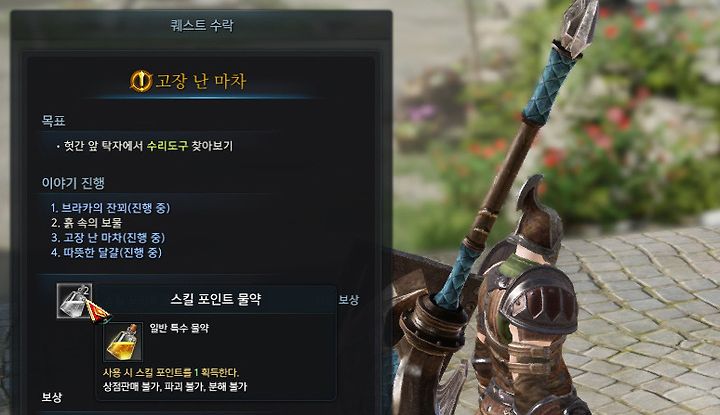Select story step 고장 난 마차(진행 중)
Viewport: 720px width, 415px height.
[x=108, y=238]
